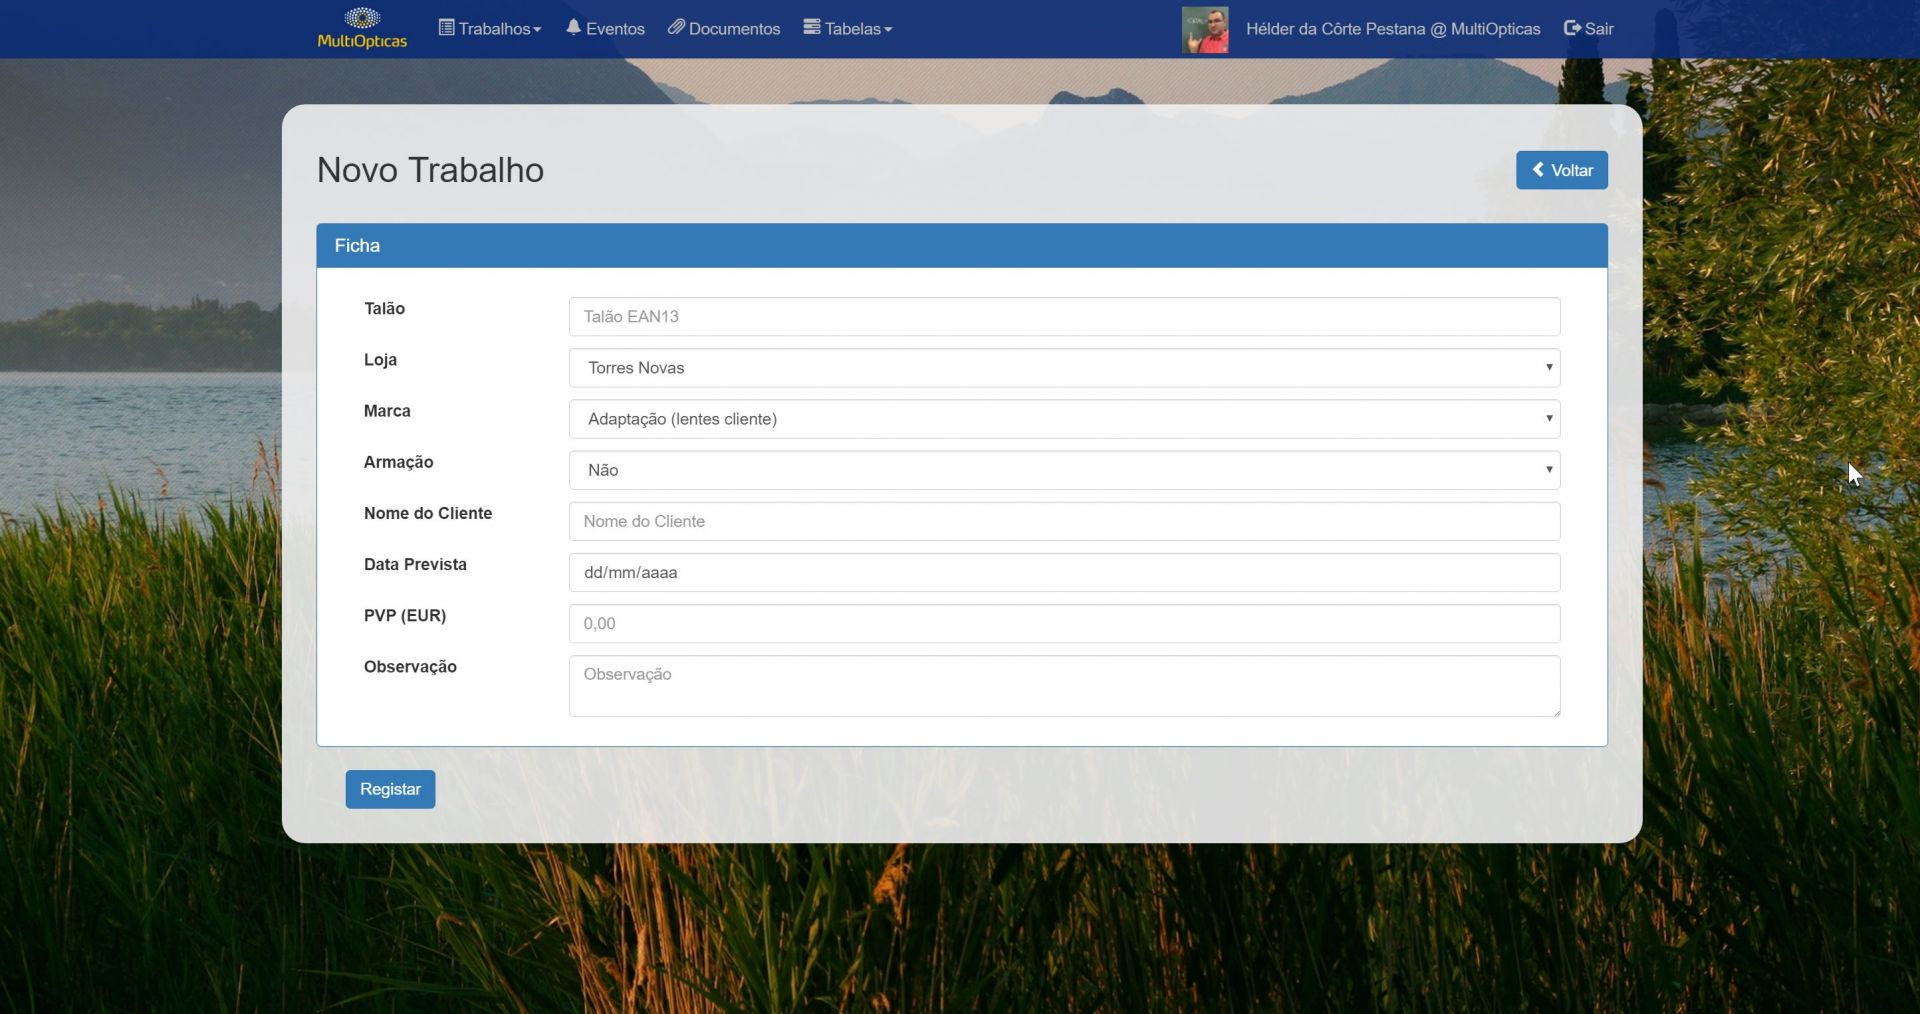Click the user avatar photo

pos(1205,29)
